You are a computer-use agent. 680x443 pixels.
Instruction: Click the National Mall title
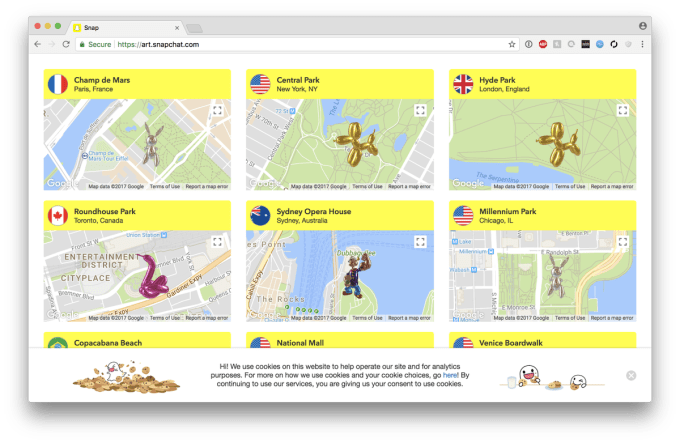[x=300, y=343]
